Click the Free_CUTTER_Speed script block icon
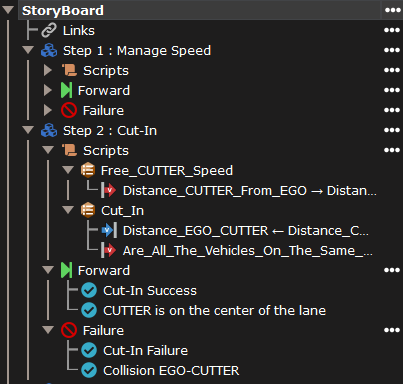This screenshot has width=403, height=384. click(x=88, y=170)
